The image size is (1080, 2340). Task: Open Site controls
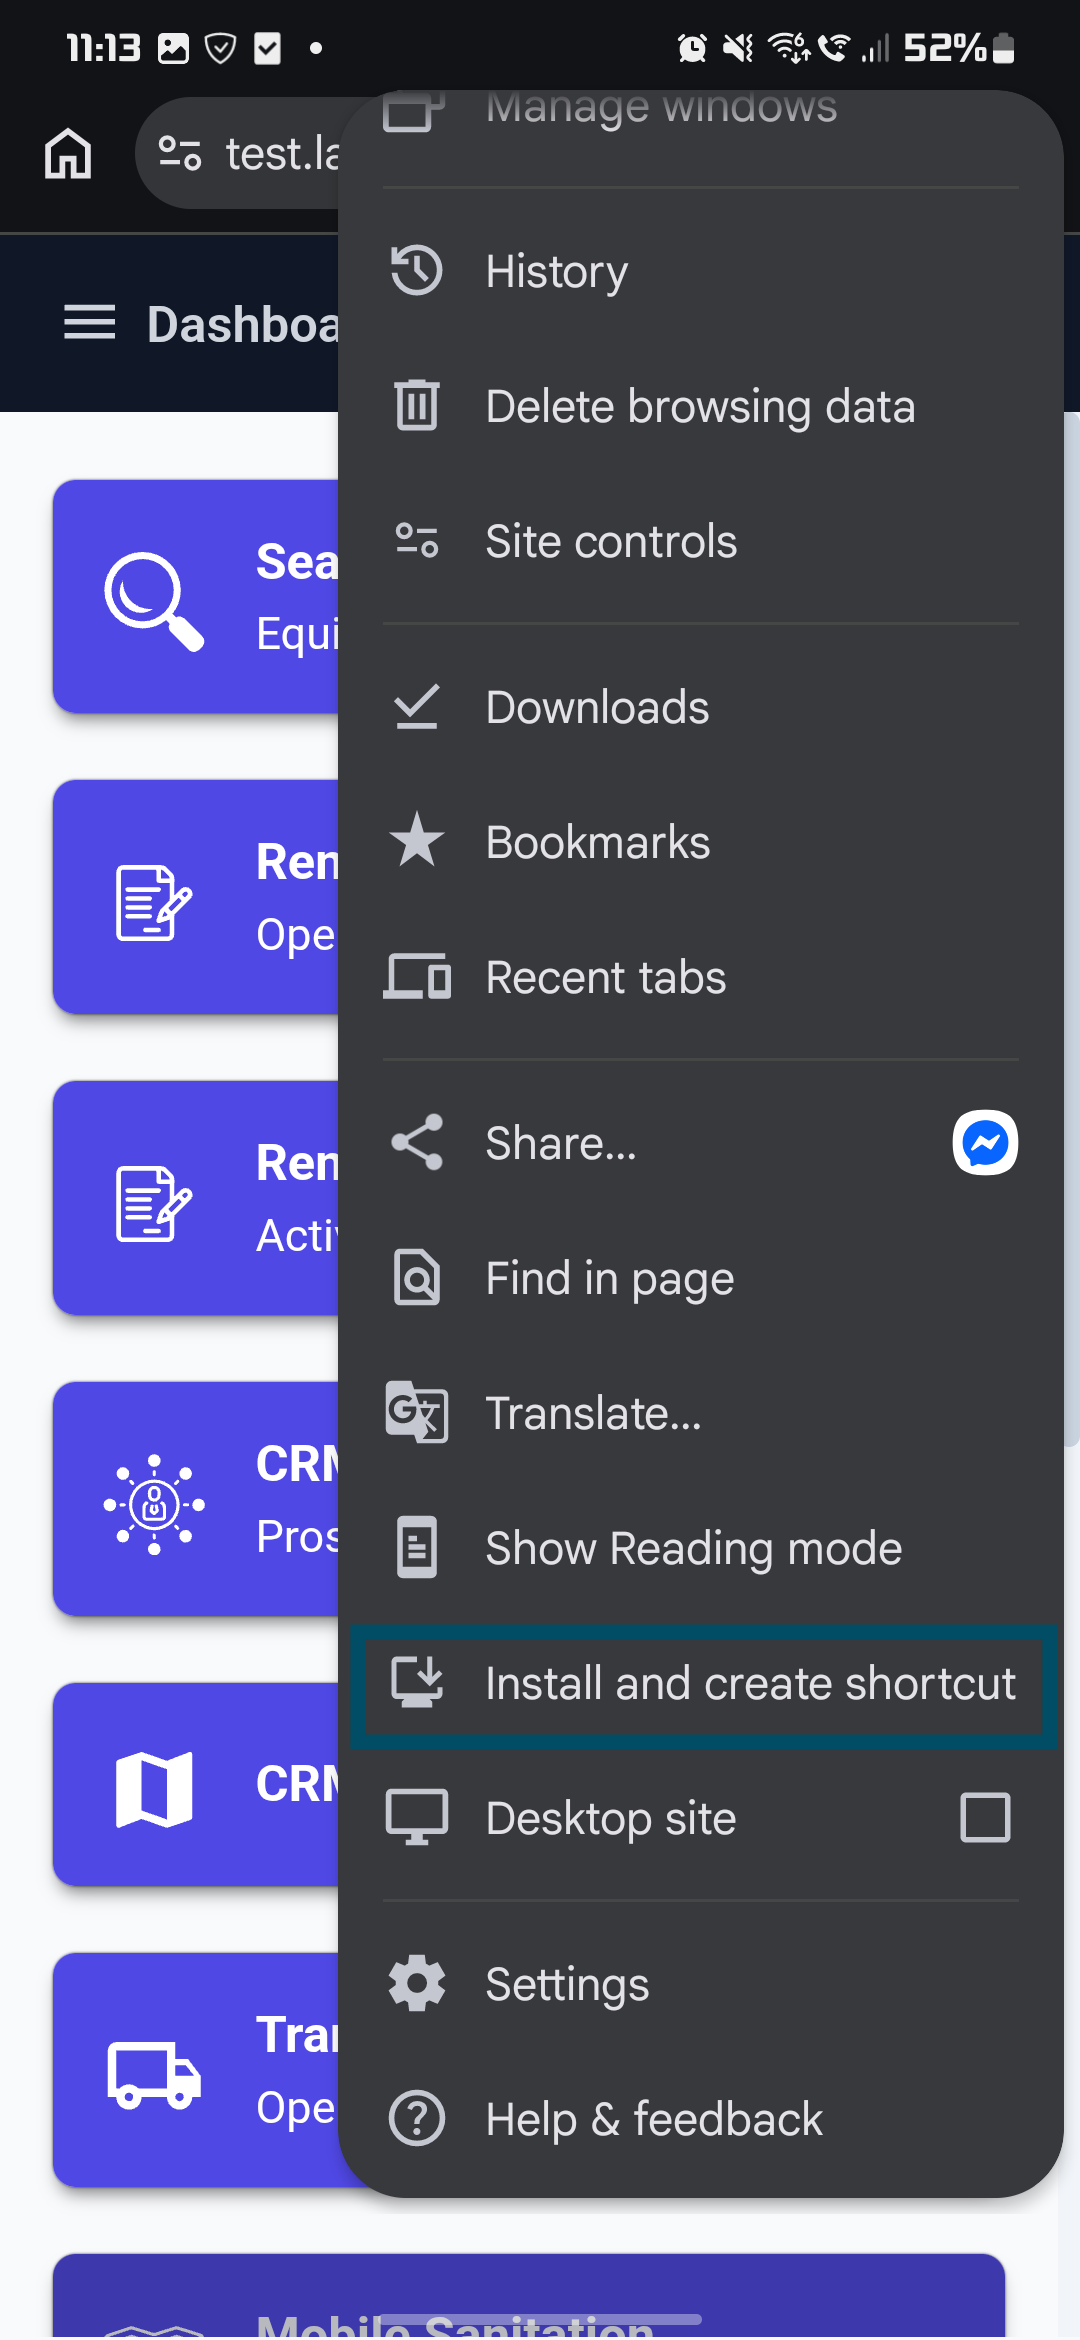pos(700,541)
